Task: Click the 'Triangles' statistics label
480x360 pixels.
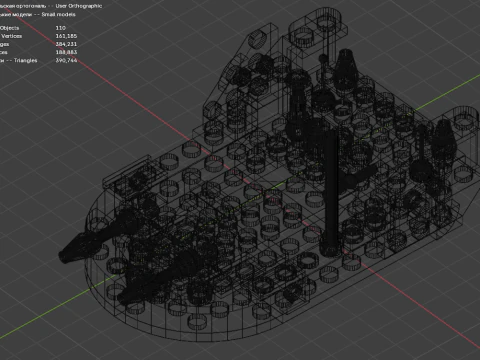Action: pyautogui.click(x=26, y=60)
